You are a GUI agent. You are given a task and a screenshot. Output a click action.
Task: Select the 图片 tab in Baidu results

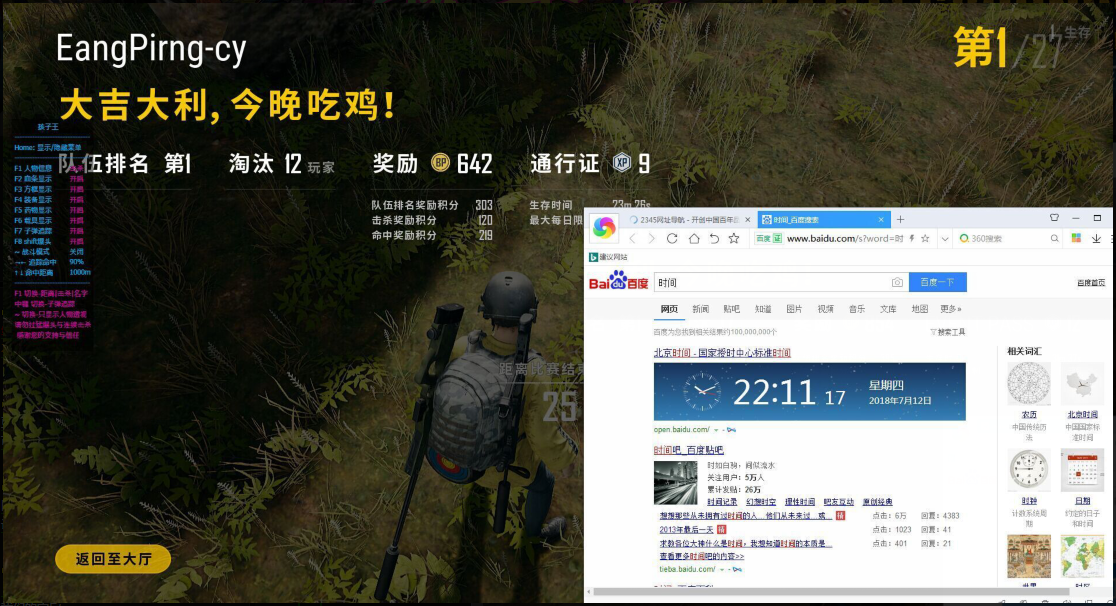point(794,309)
